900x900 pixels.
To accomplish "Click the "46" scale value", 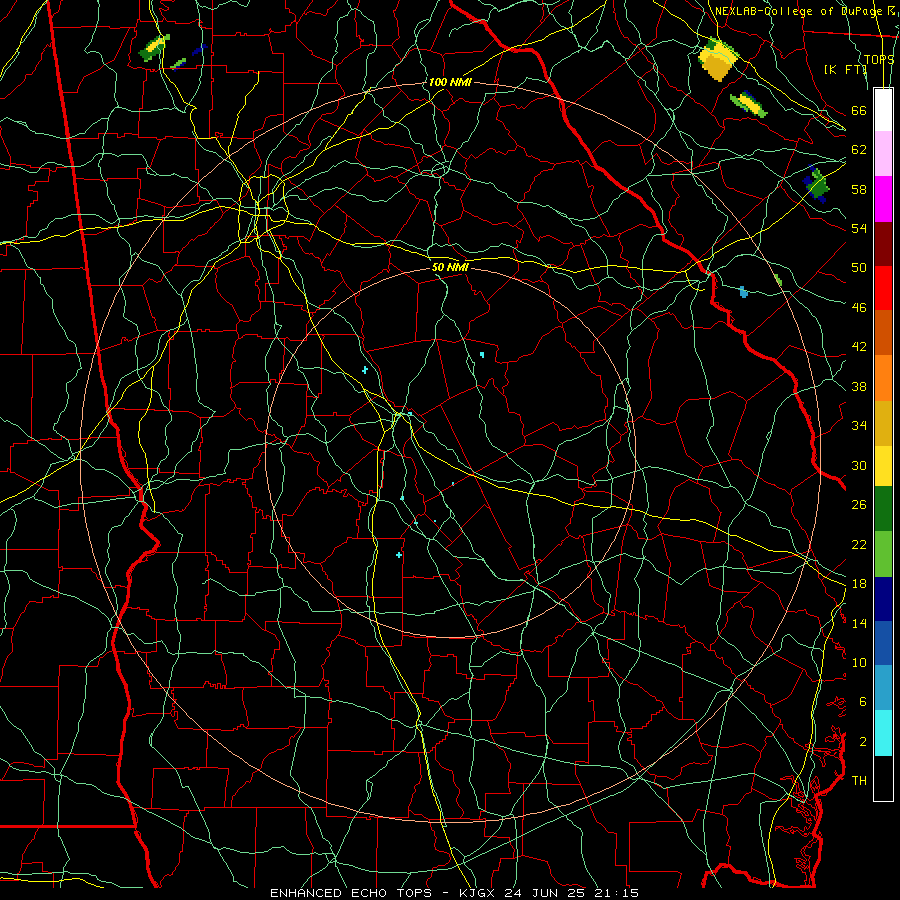I will [x=859, y=308].
